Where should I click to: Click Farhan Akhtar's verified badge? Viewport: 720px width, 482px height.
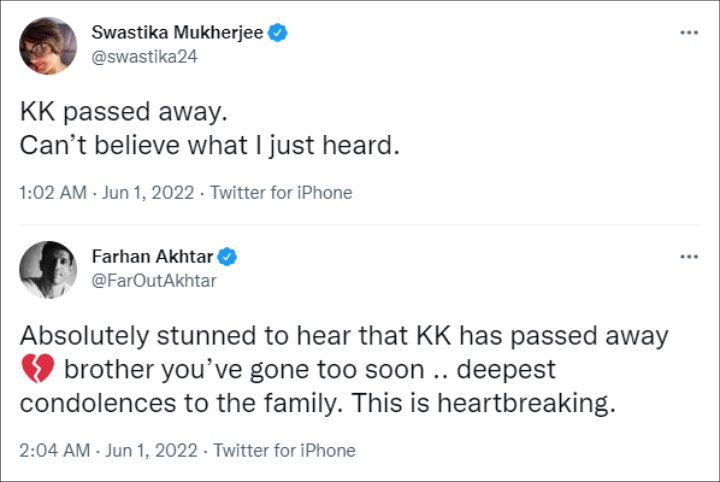tap(228, 257)
